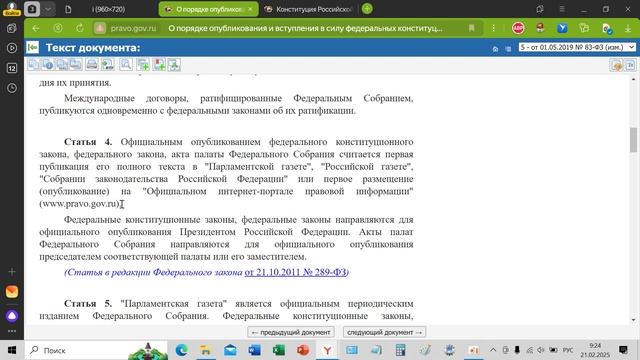Open the editions dropdown '5 - от 01.05.2019 № 83-ФЗ'
This screenshot has width=640, height=360.
point(577,47)
